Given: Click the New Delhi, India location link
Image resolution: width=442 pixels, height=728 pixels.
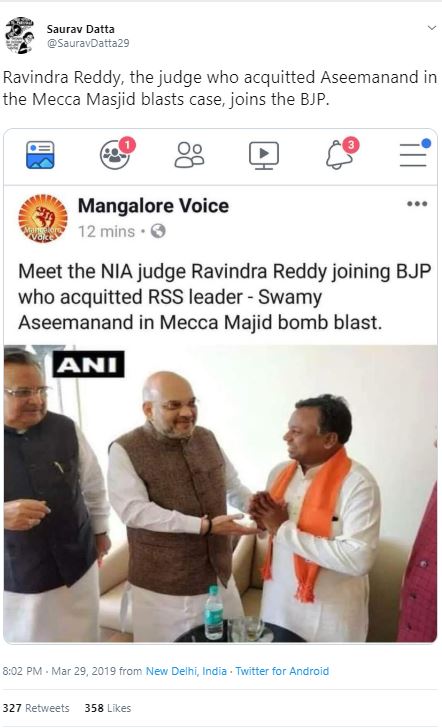Looking at the screenshot, I should (x=186, y=671).
